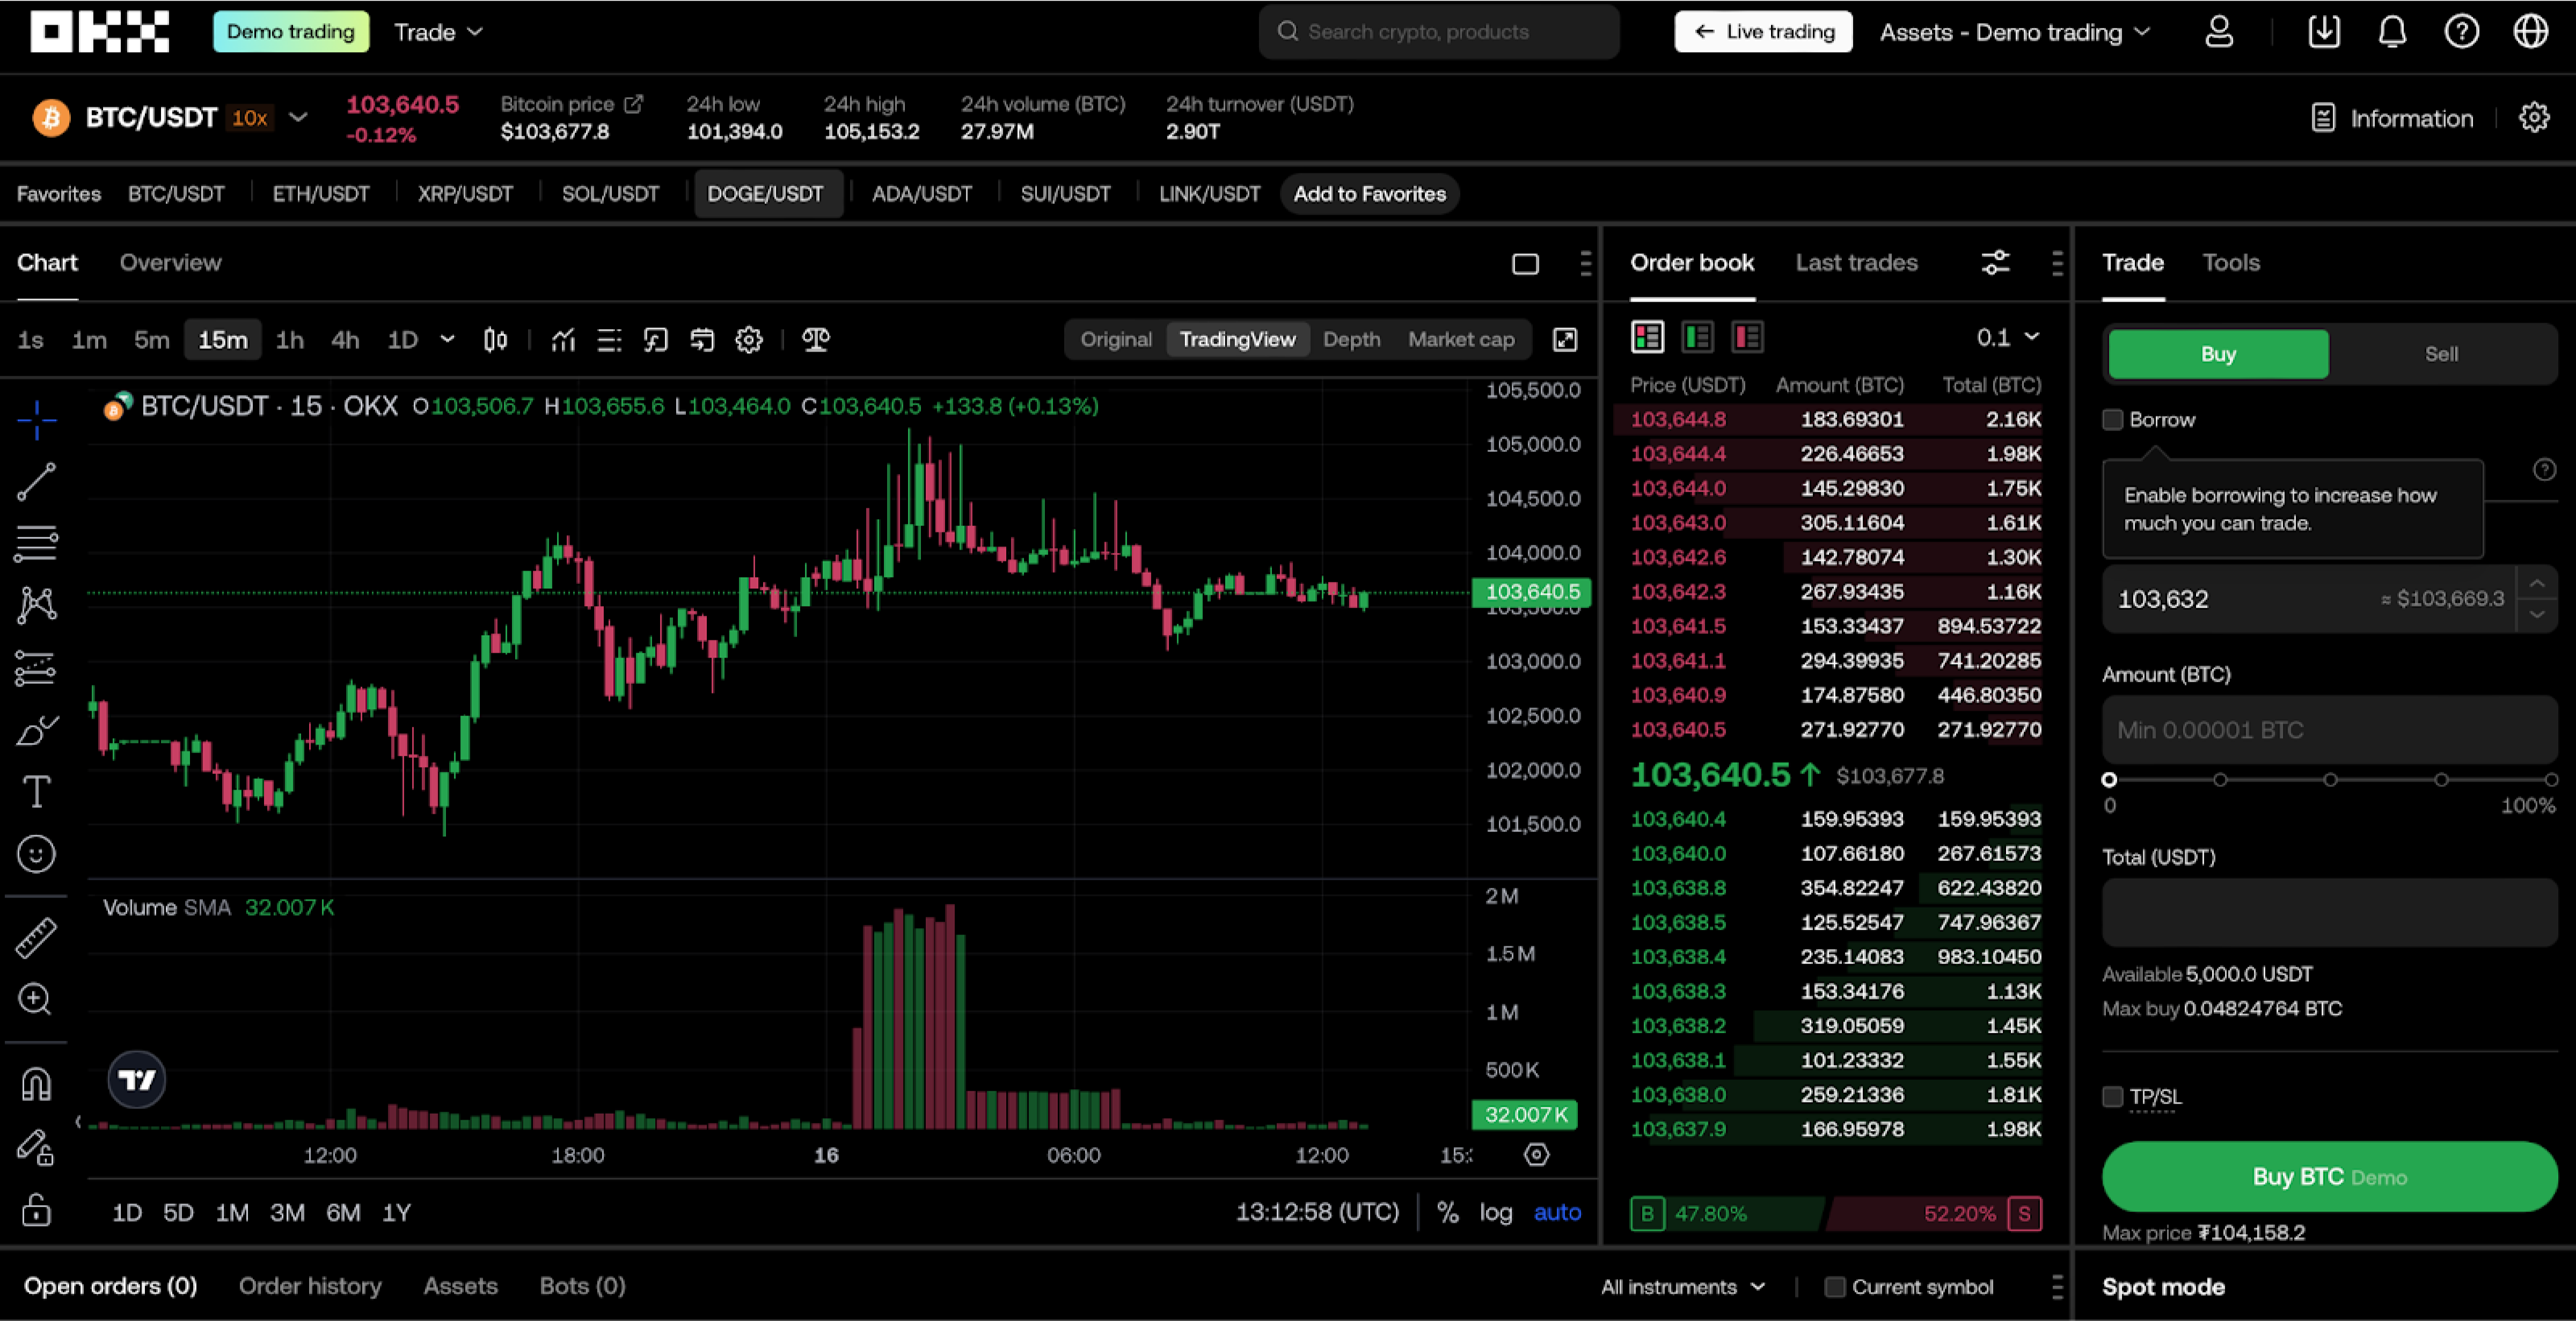
Task: Show combined buy and sell order book view
Action: pos(1648,337)
